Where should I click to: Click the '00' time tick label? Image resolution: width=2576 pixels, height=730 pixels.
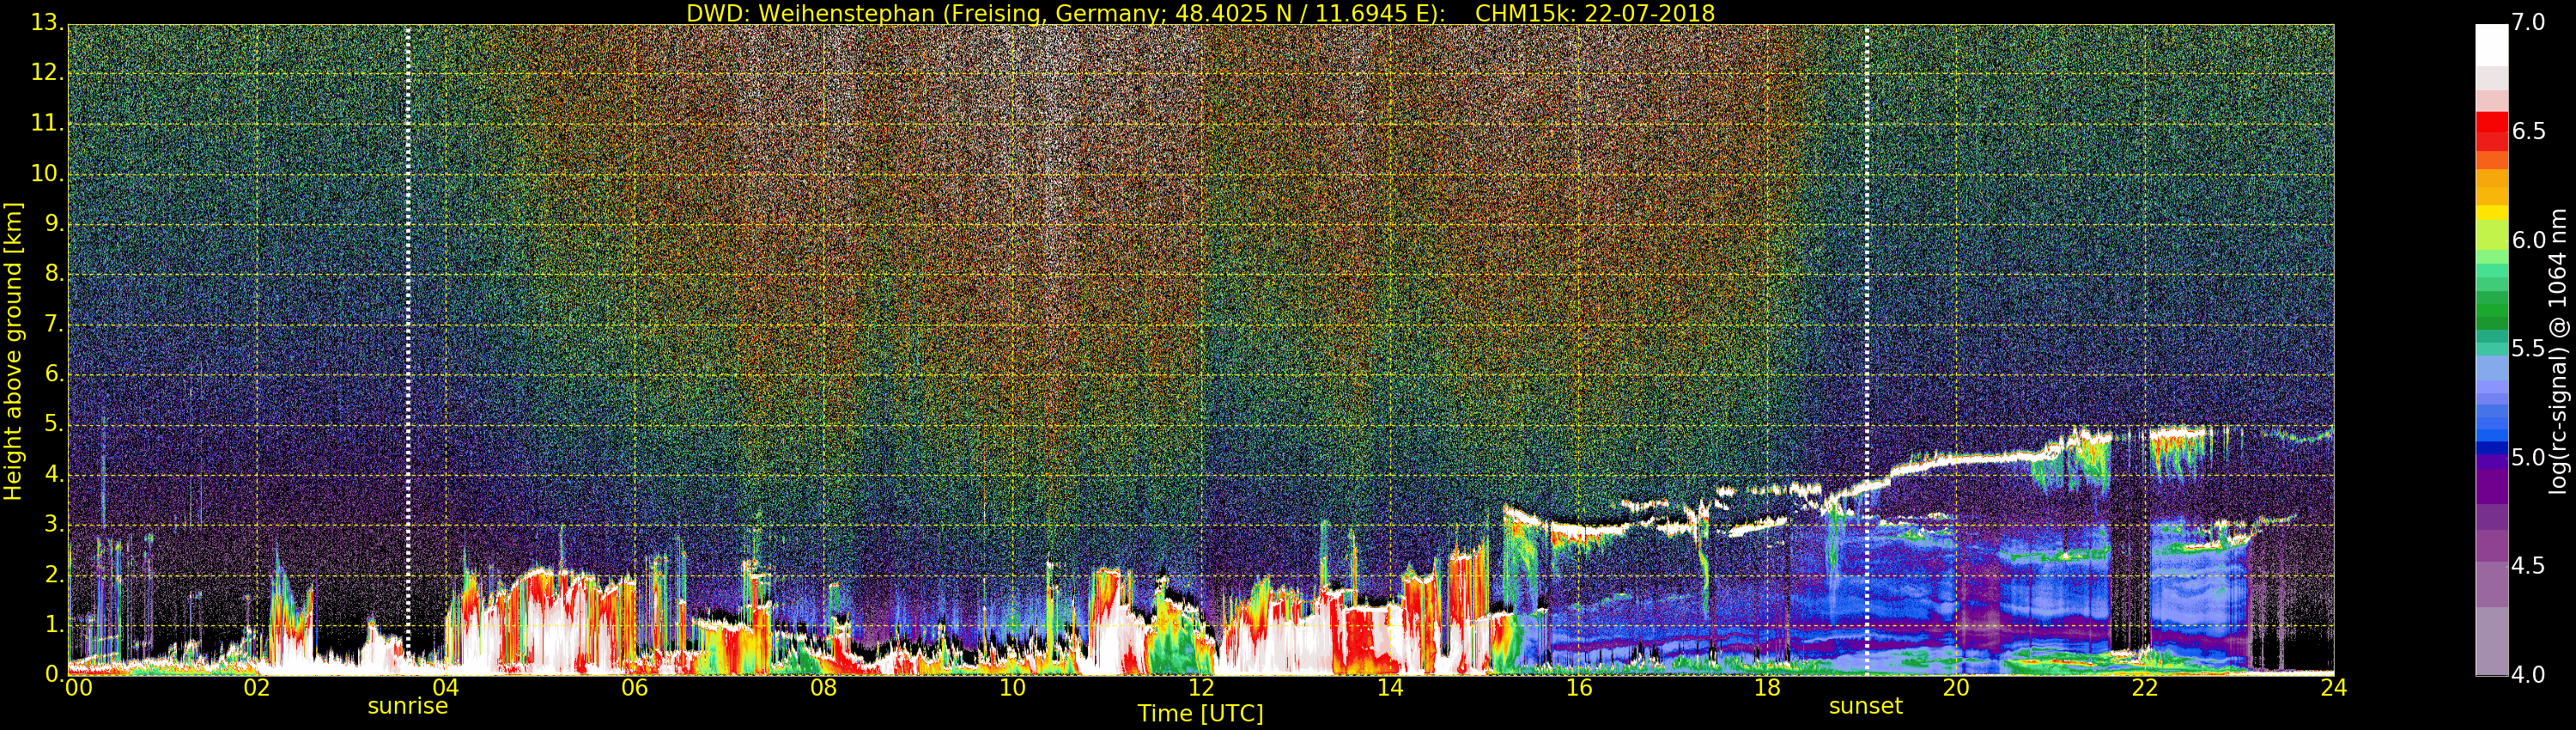click(x=78, y=688)
